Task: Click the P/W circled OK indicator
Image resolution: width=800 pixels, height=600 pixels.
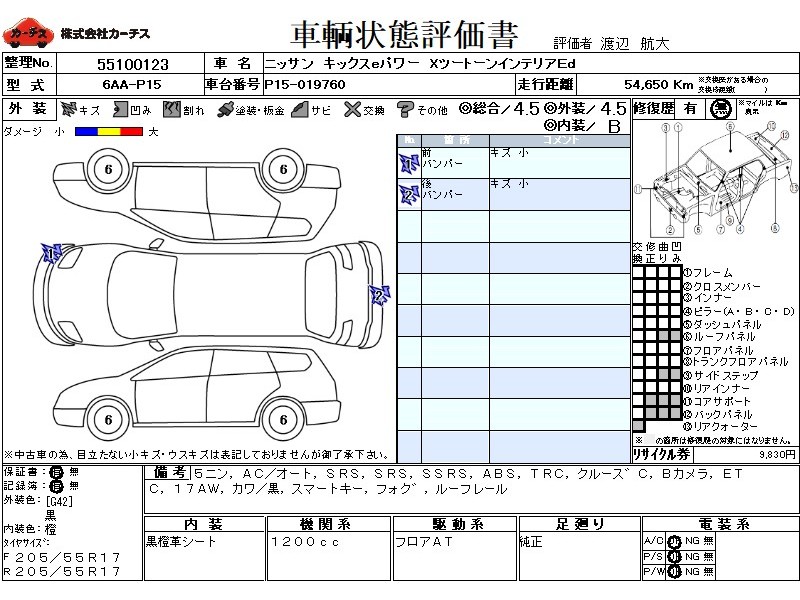Action: pyautogui.click(x=673, y=571)
